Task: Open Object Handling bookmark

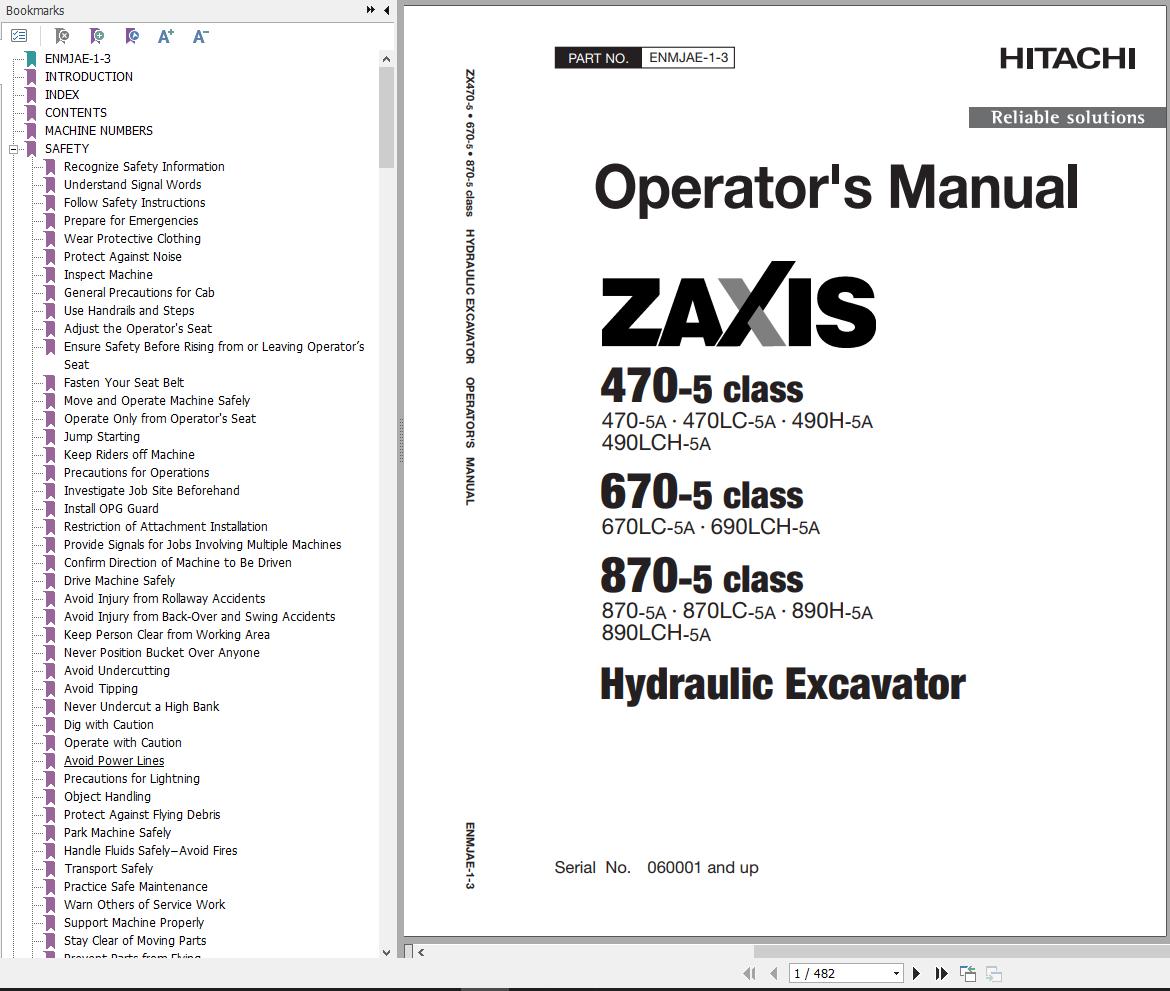Action: pyautogui.click(x=107, y=796)
